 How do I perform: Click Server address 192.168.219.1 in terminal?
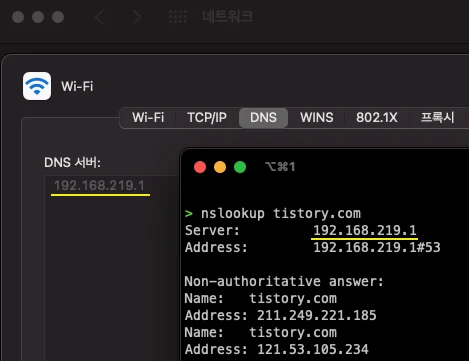pyautogui.click(x=365, y=230)
